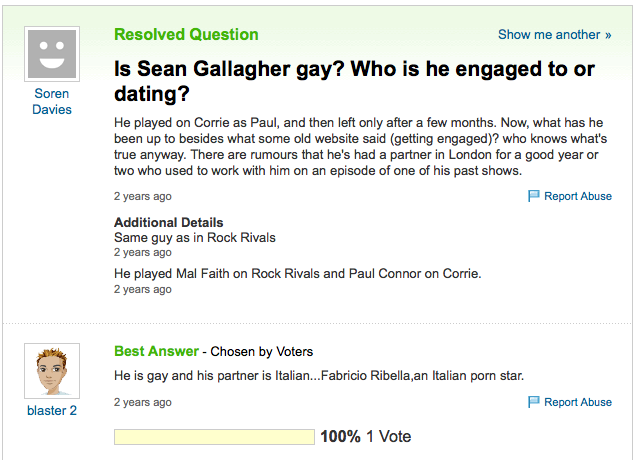
Task: Click the flag icon beside the question's Report Abuse
Action: pos(534,197)
